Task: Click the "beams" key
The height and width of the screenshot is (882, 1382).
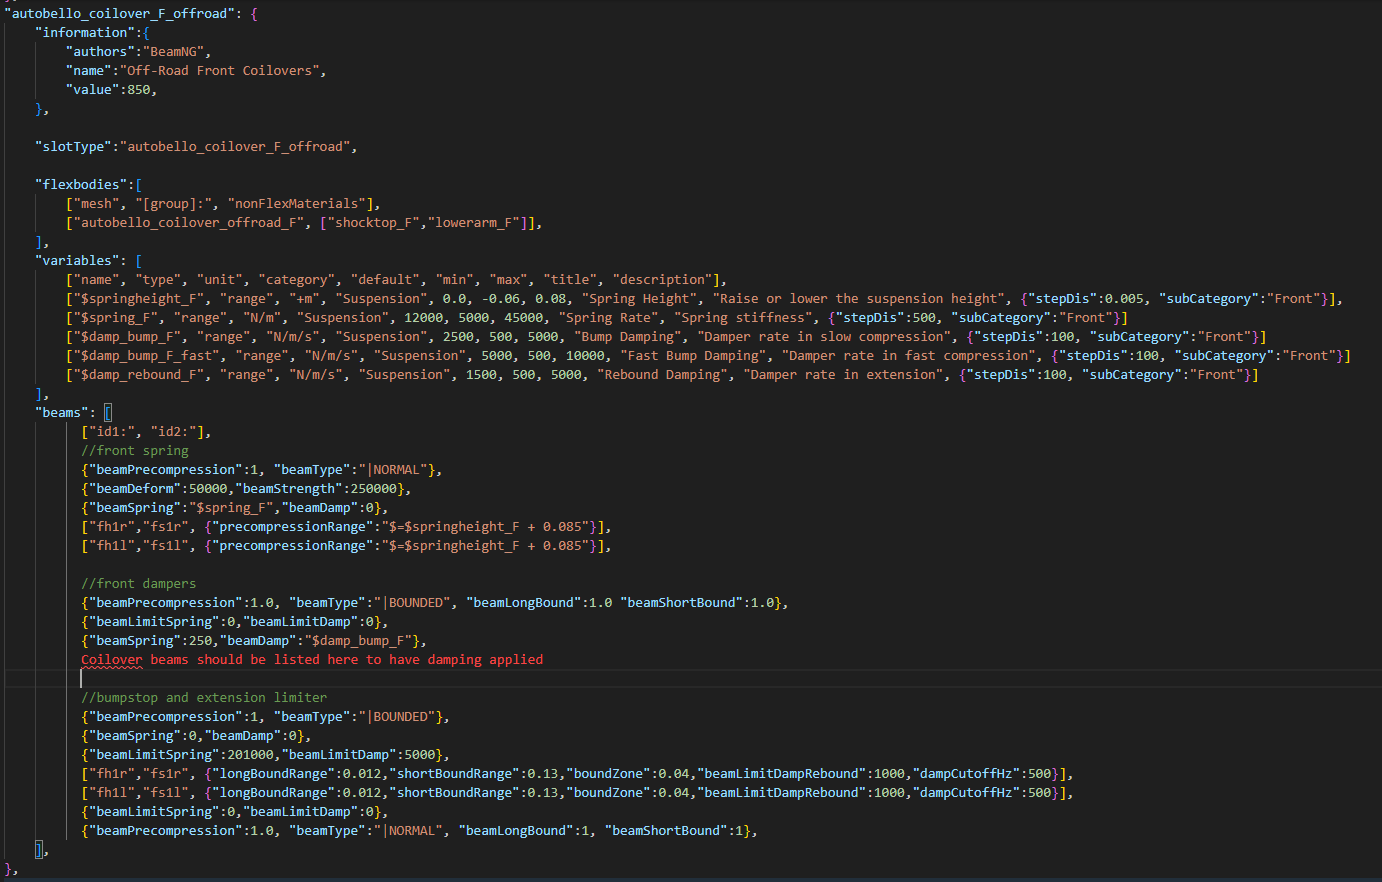Action: point(62,413)
